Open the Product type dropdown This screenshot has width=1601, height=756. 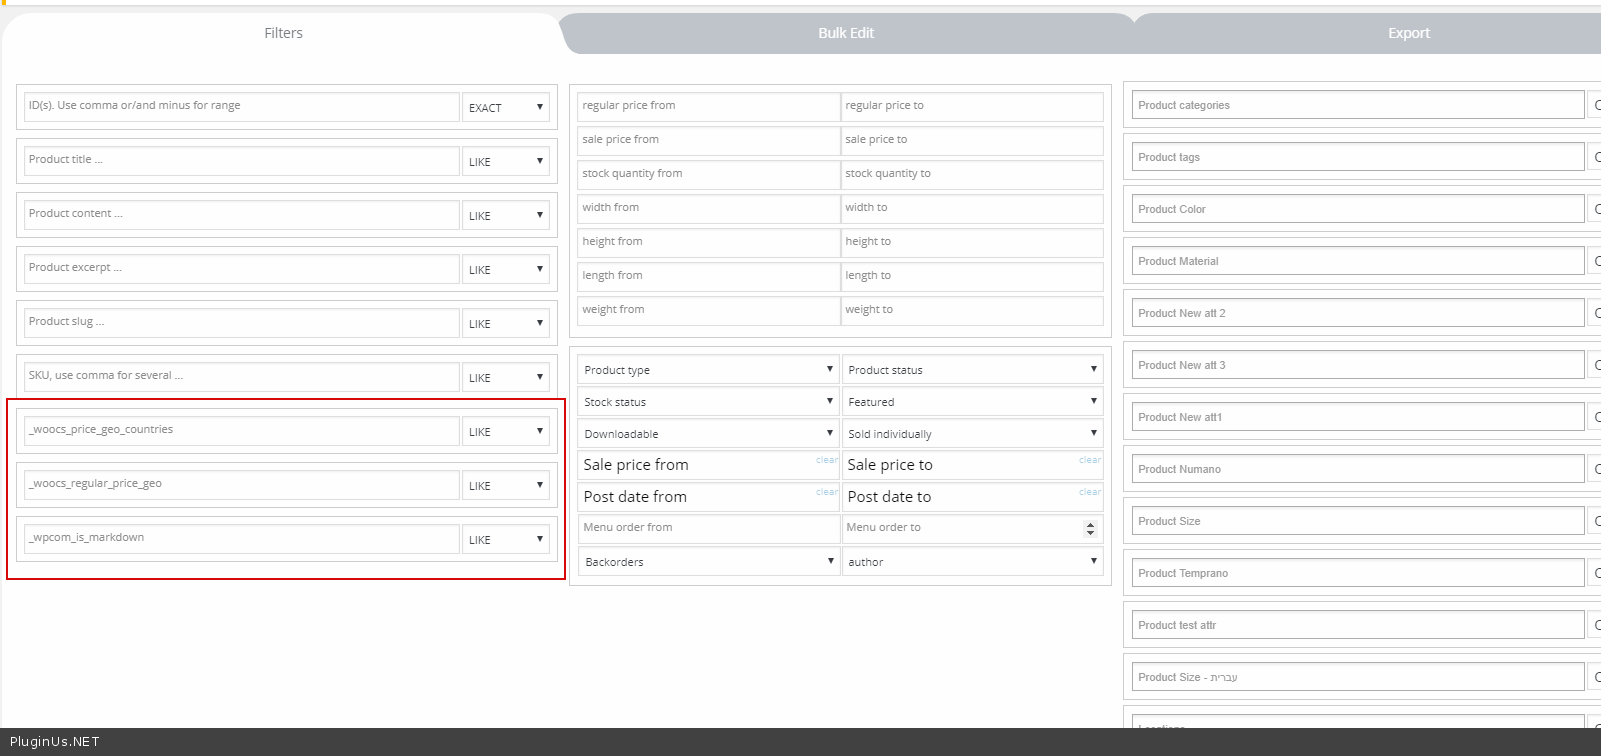(x=708, y=370)
